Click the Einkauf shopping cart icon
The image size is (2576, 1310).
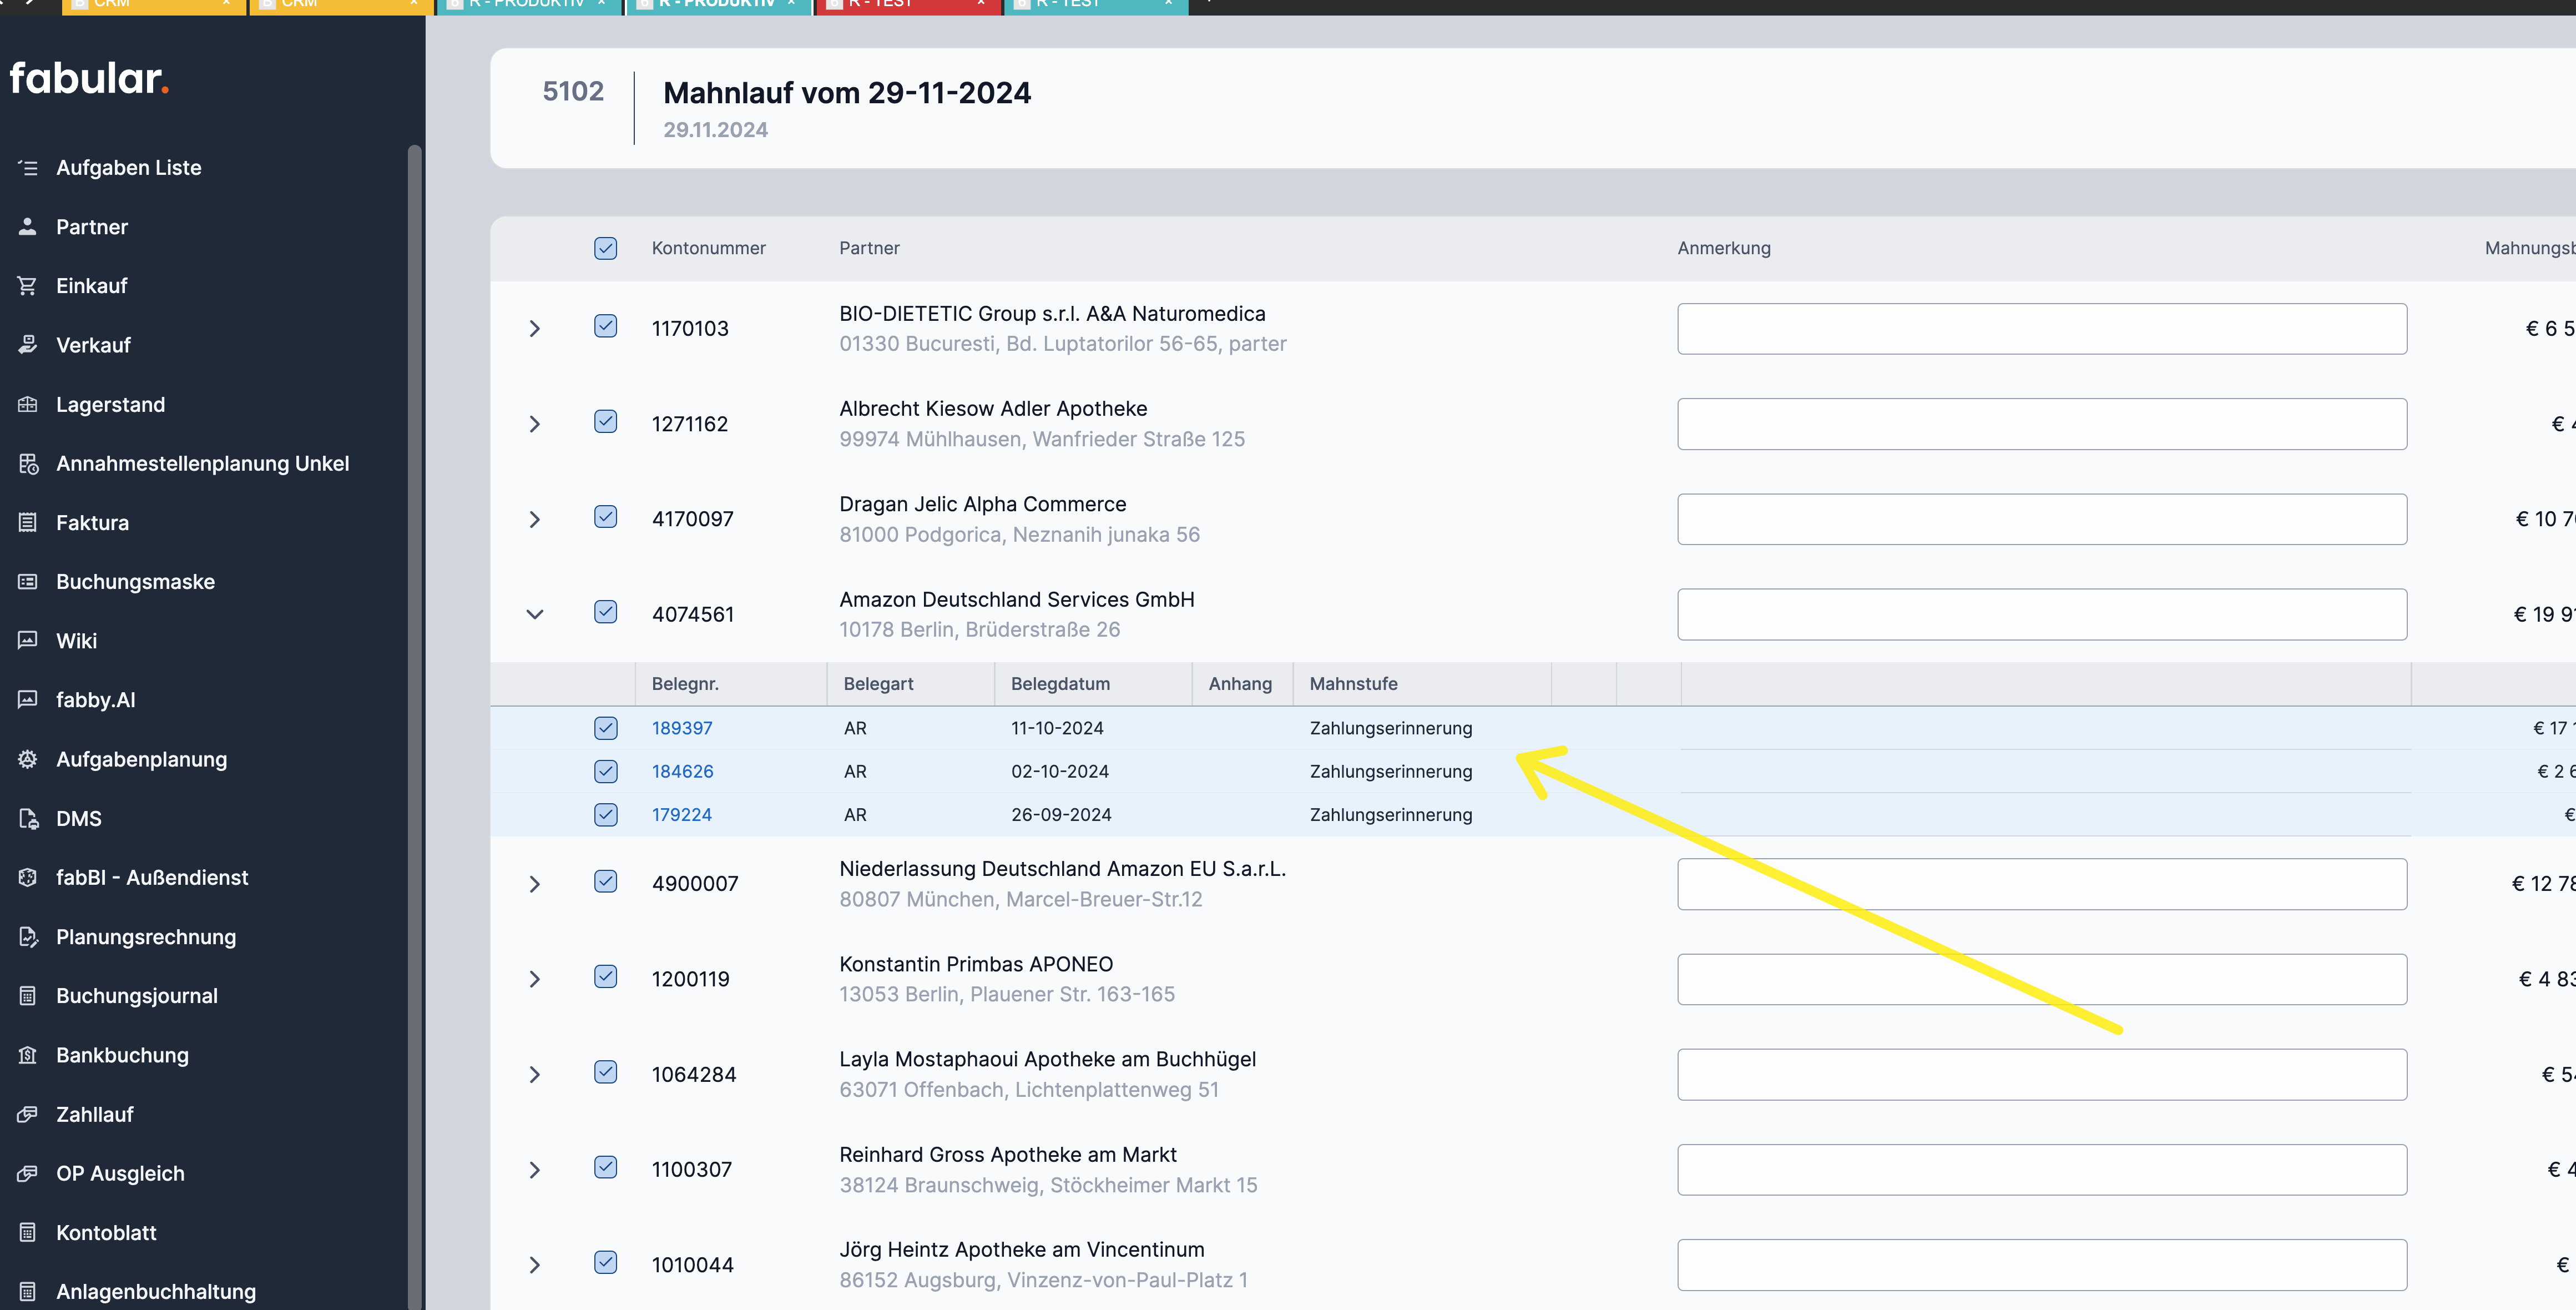click(x=28, y=286)
